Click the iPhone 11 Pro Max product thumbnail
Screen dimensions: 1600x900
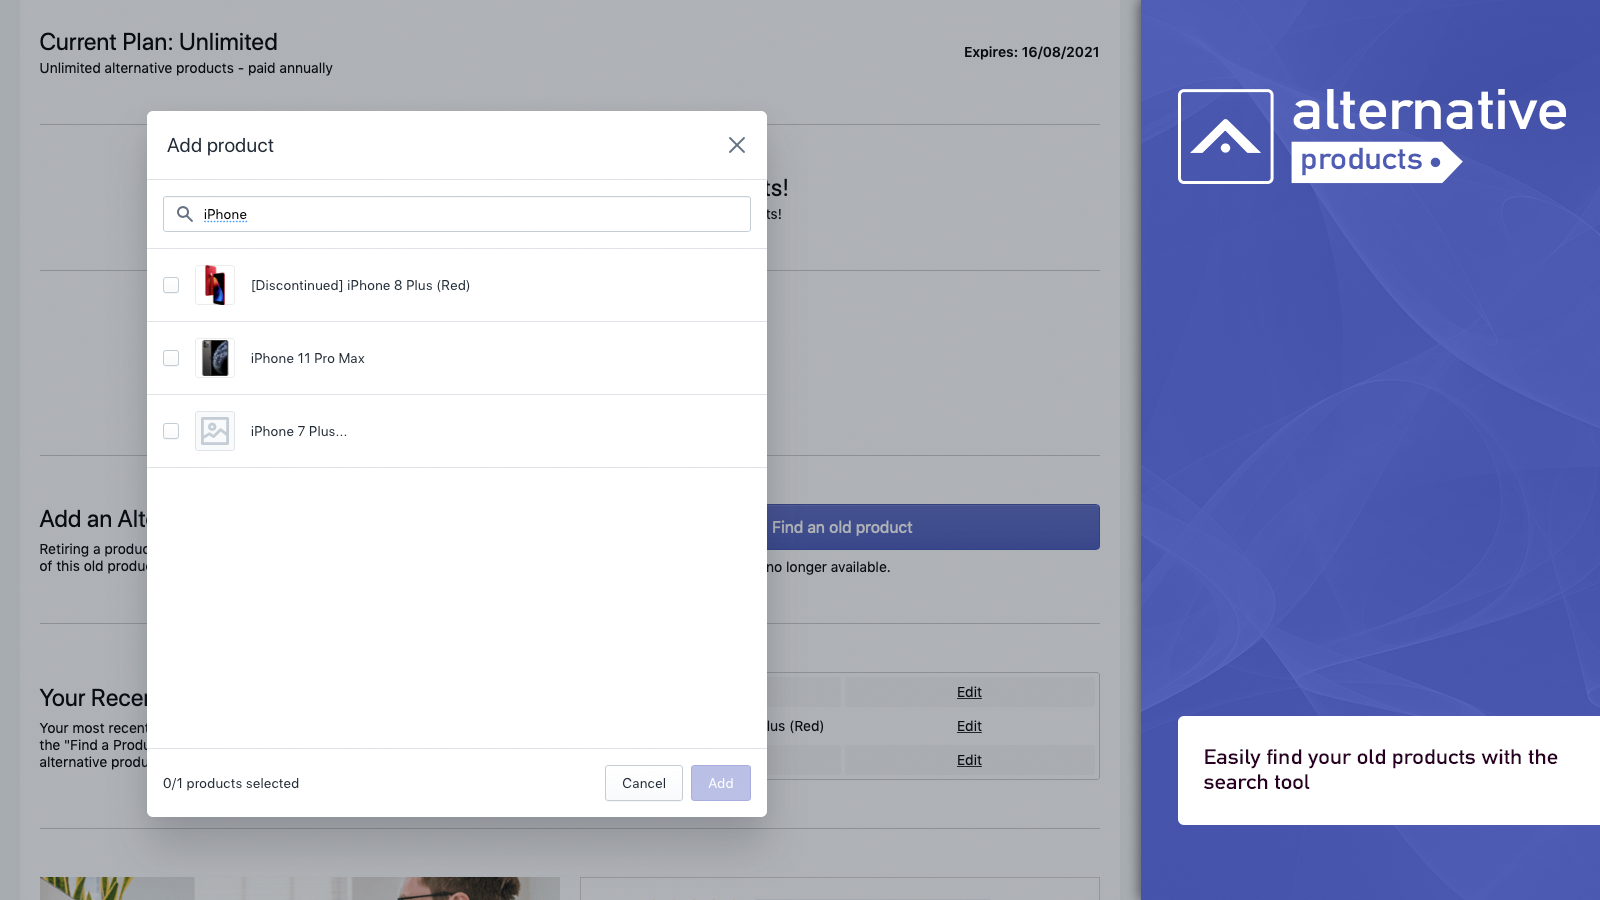(214, 358)
